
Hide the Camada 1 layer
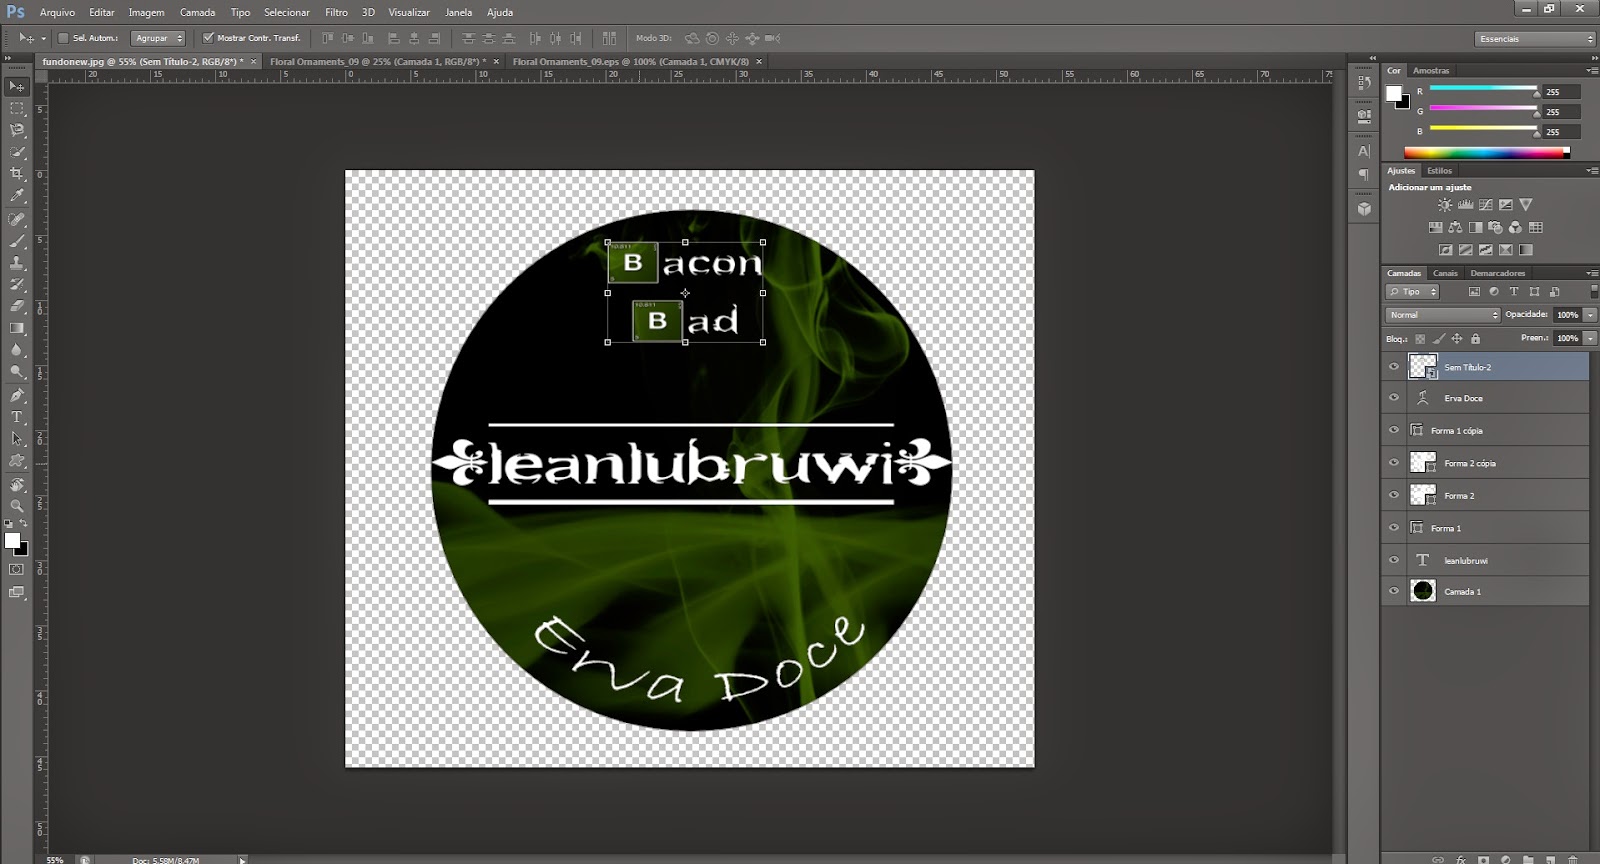[x=1394, y=591]
